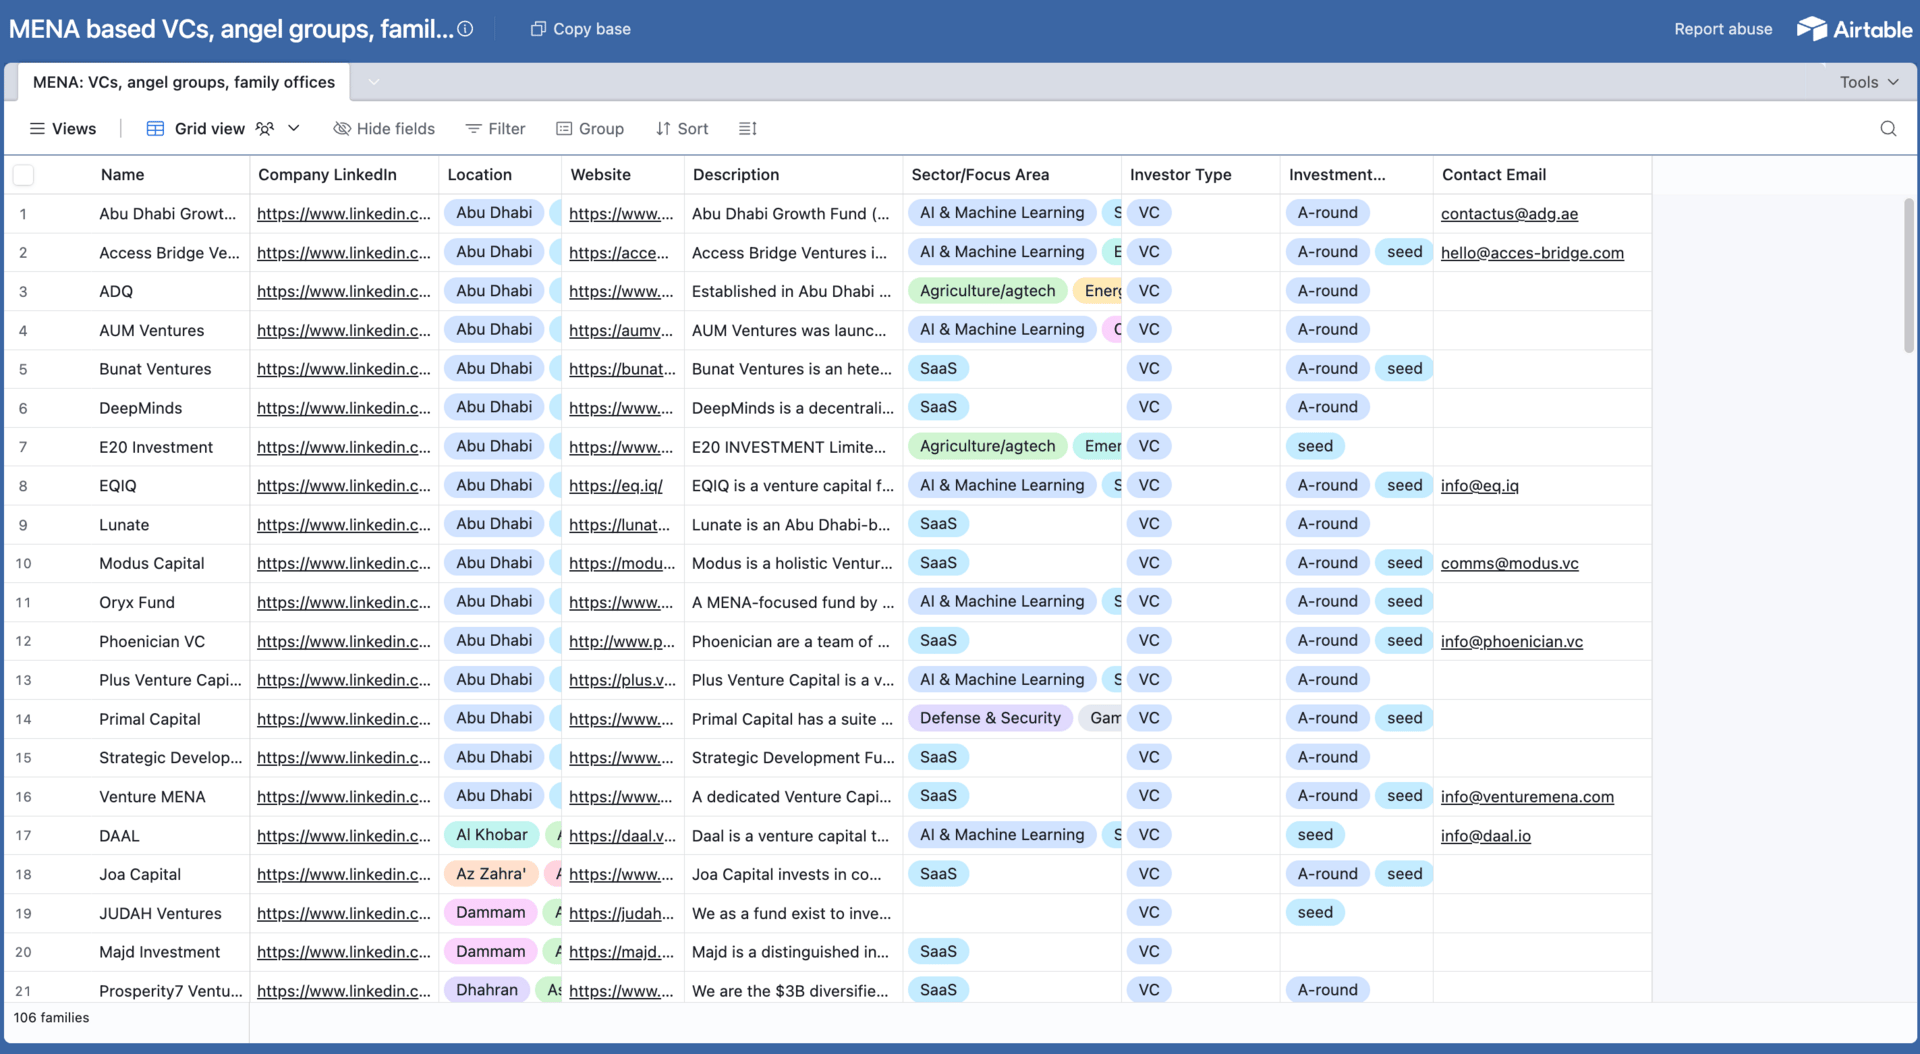
Task: Open the Majd Investment LinkedIn link
Action: coord(344,952)
